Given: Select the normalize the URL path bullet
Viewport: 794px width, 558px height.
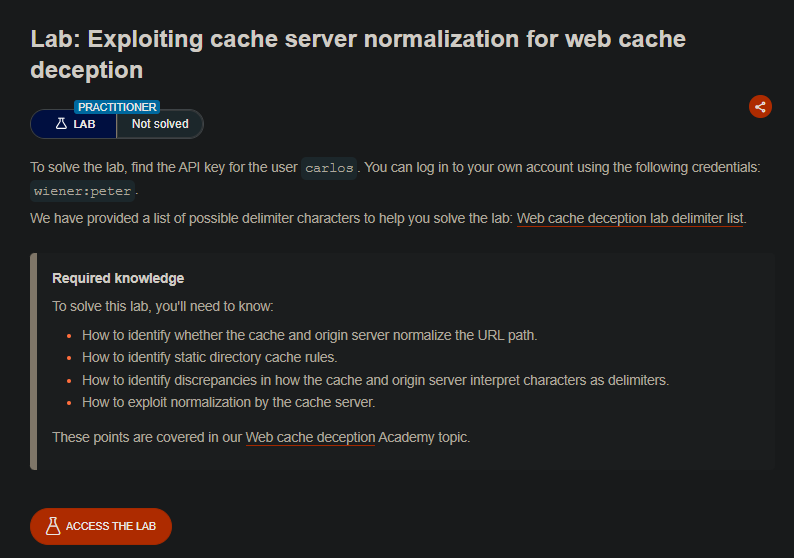Looking at the screenshot, I should [x=309, y=335].
